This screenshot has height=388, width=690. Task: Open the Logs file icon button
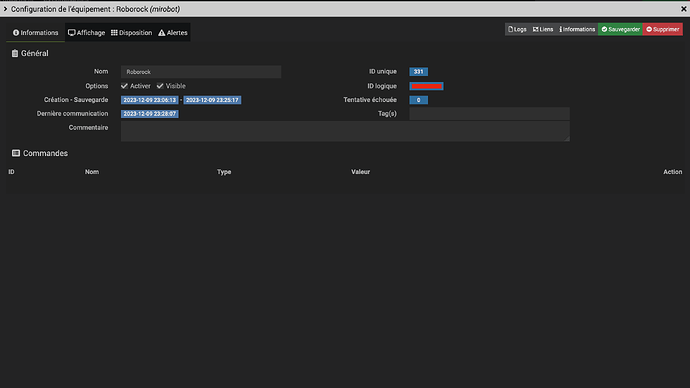(517, 29)
